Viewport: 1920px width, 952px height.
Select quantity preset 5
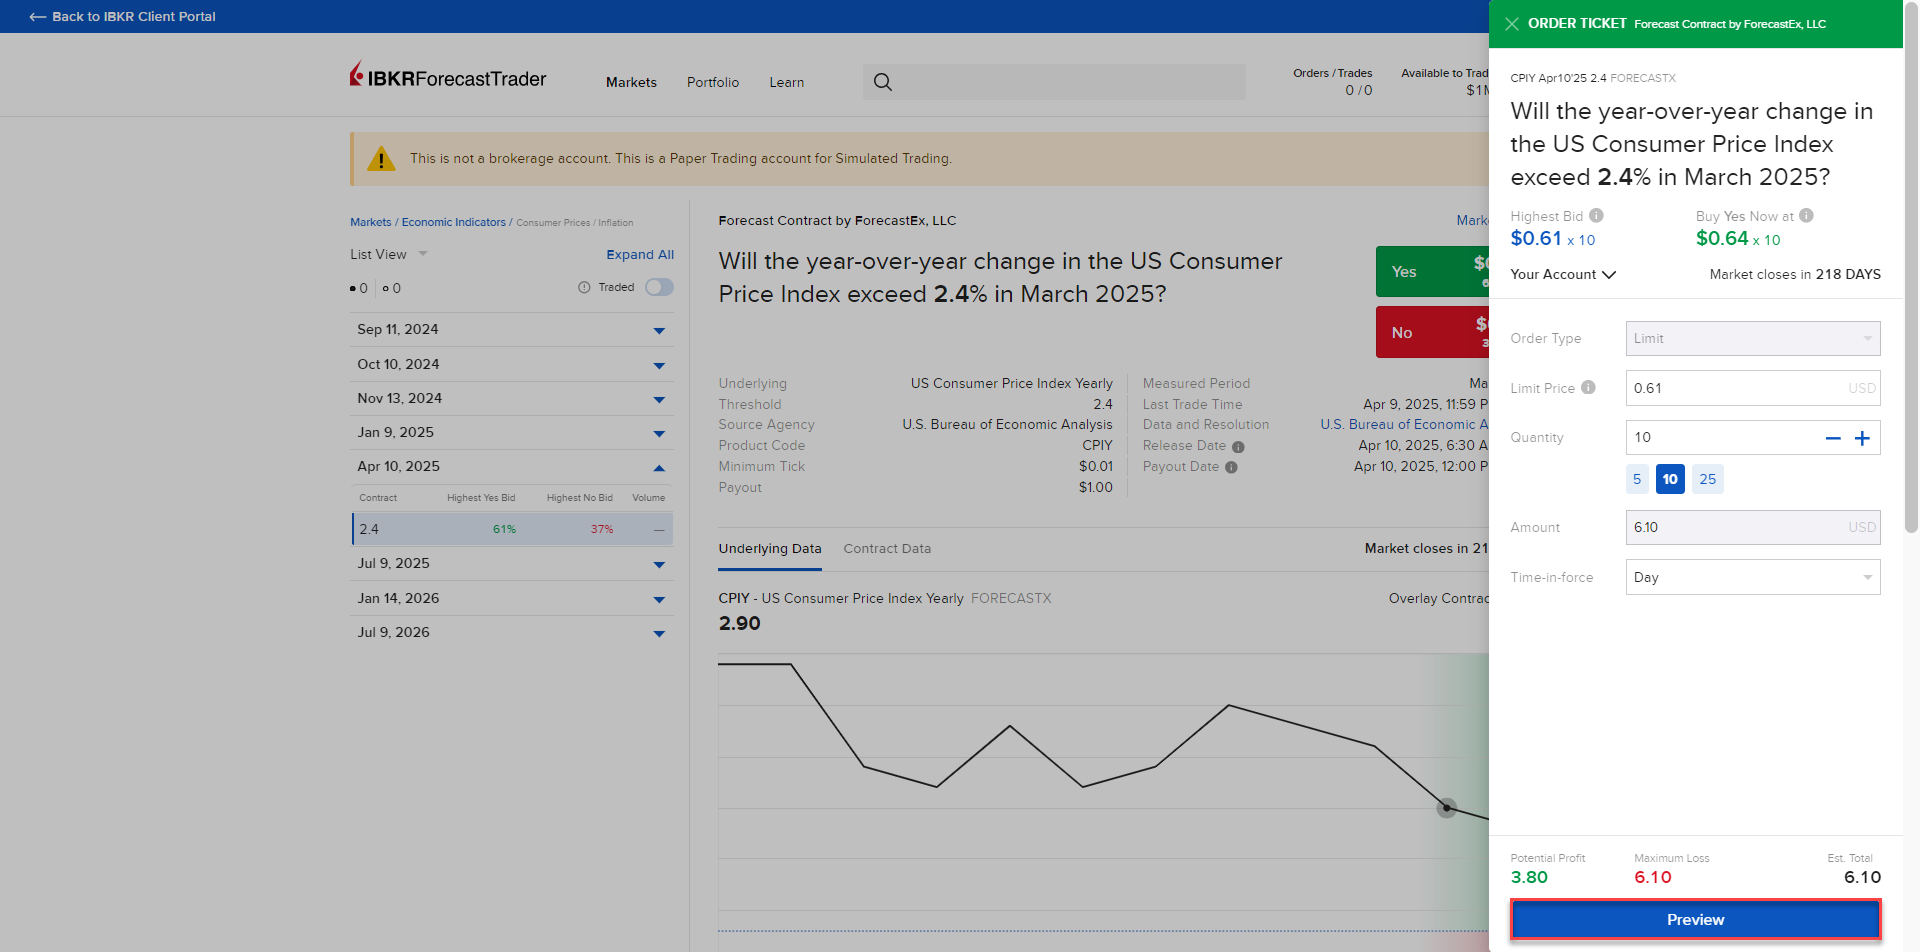coord(1636,479)
